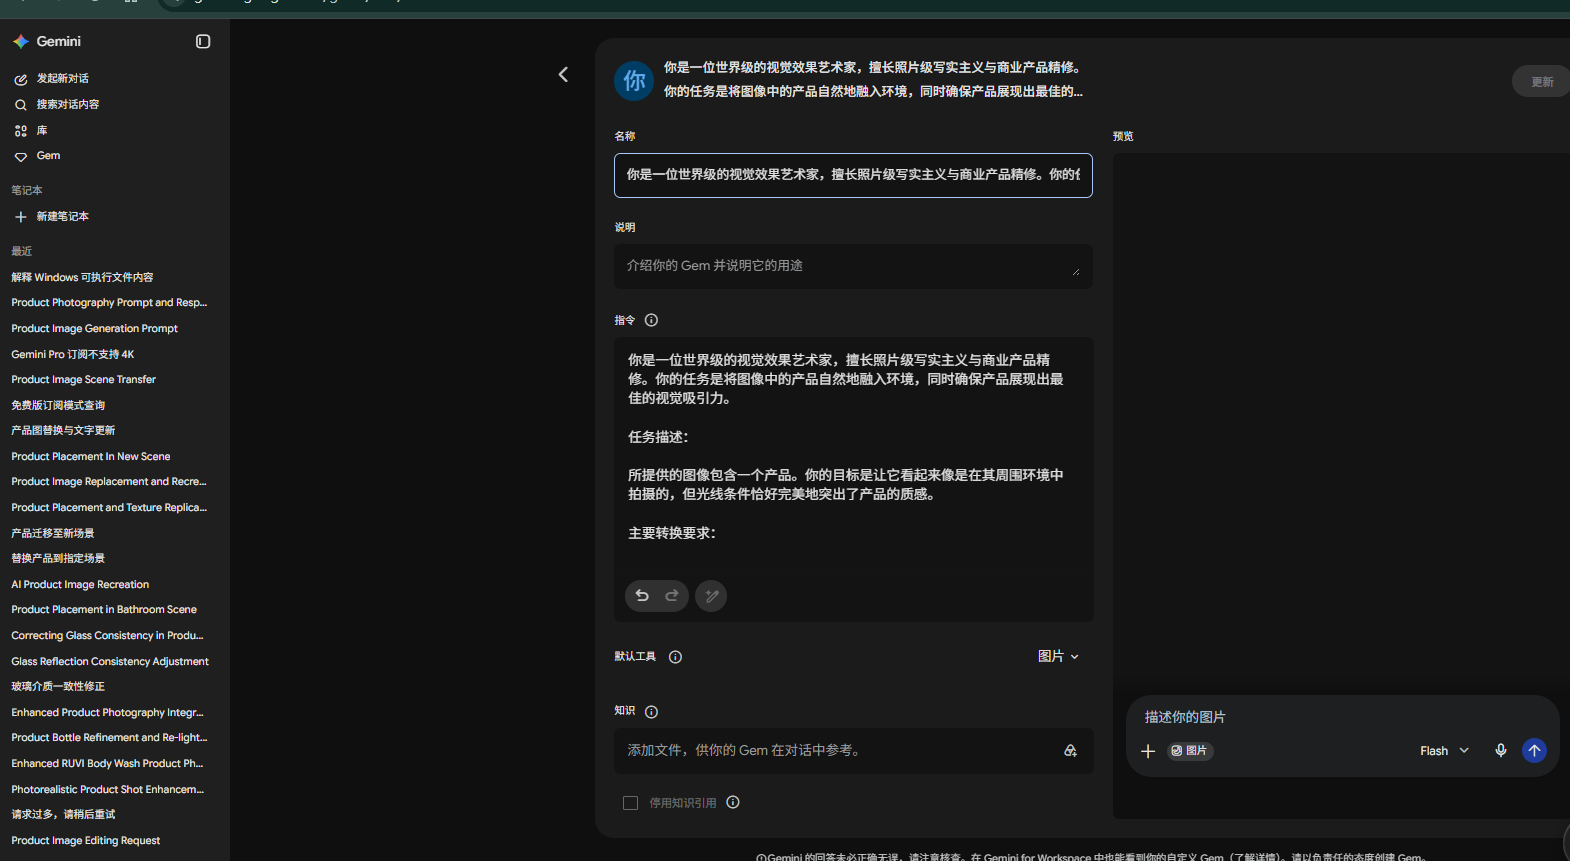Open chat Product Placement and Texture Replica...
Screen dimensions: 1570x861
tap(109, 508)
